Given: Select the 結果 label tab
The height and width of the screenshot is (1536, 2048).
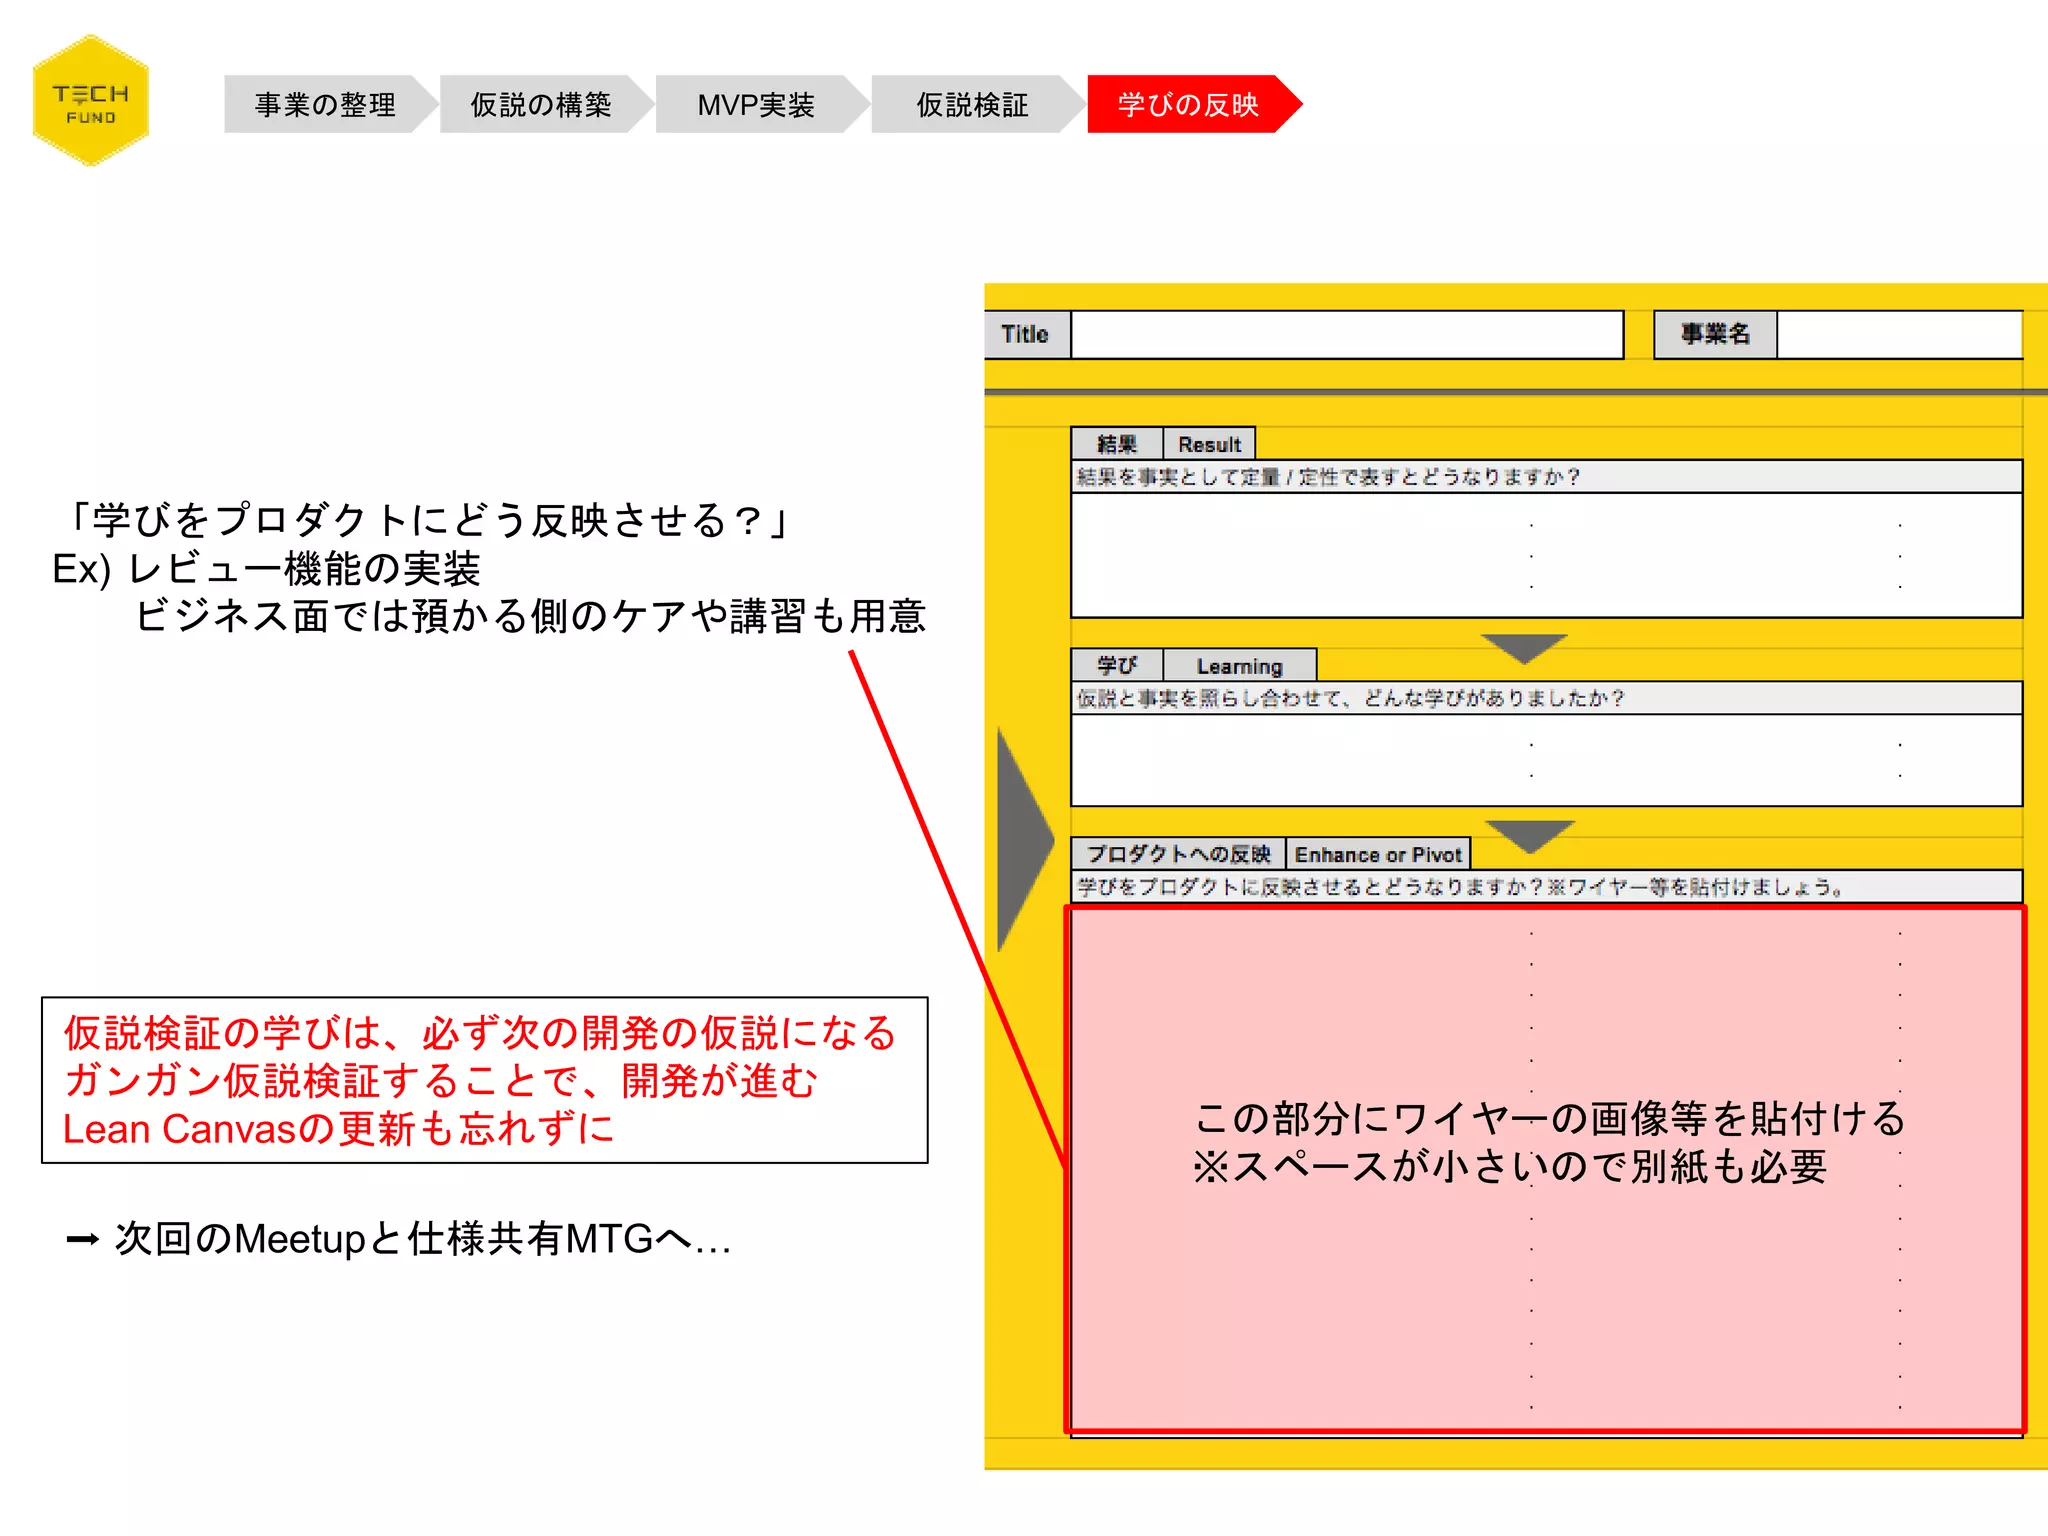Looking at the screenshot, I should coord(1117,444).
